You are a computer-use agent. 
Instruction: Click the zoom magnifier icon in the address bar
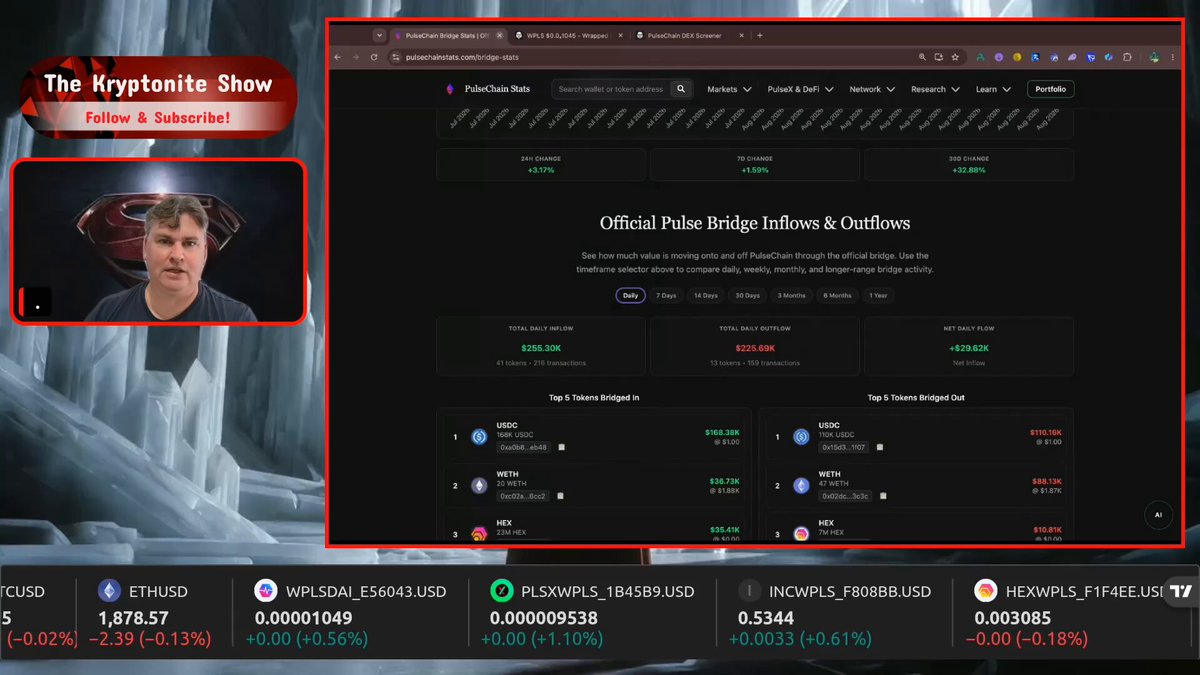(922, 57)
